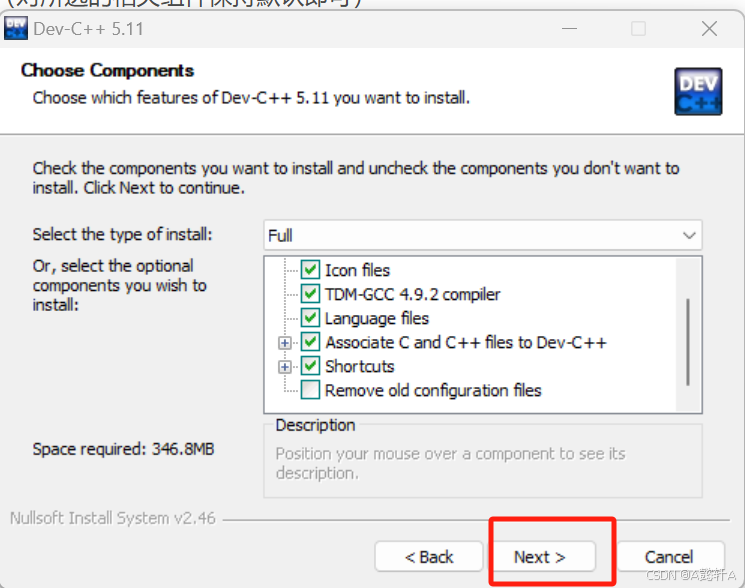Click the DEV C++ logo in header
745x588 pixels.
click(698, 92)
